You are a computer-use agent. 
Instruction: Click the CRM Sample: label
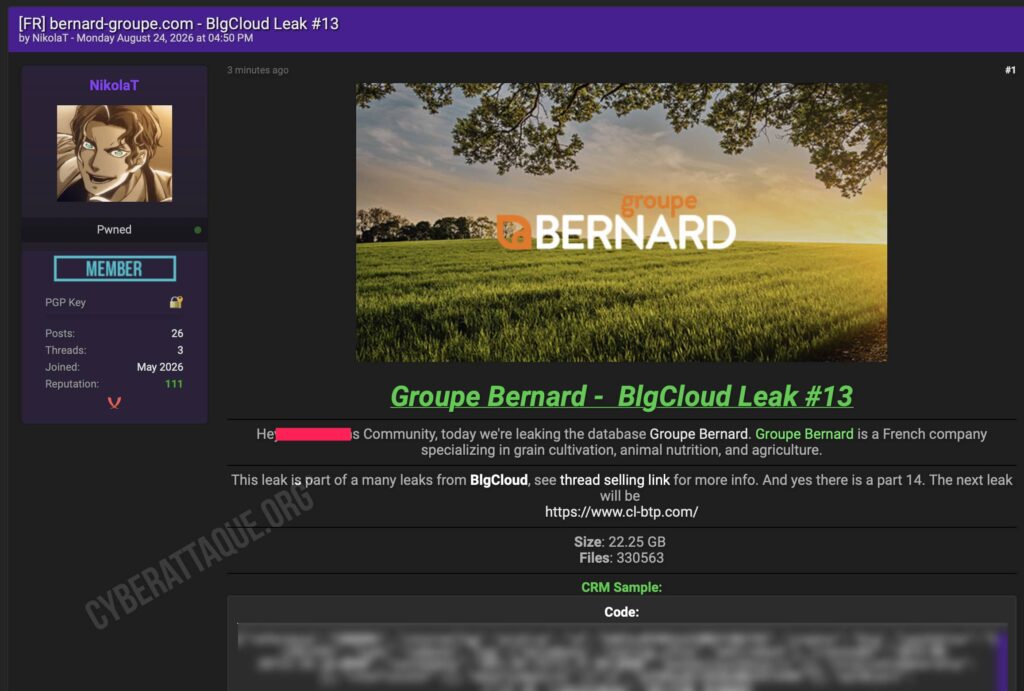tap(622, 587)
